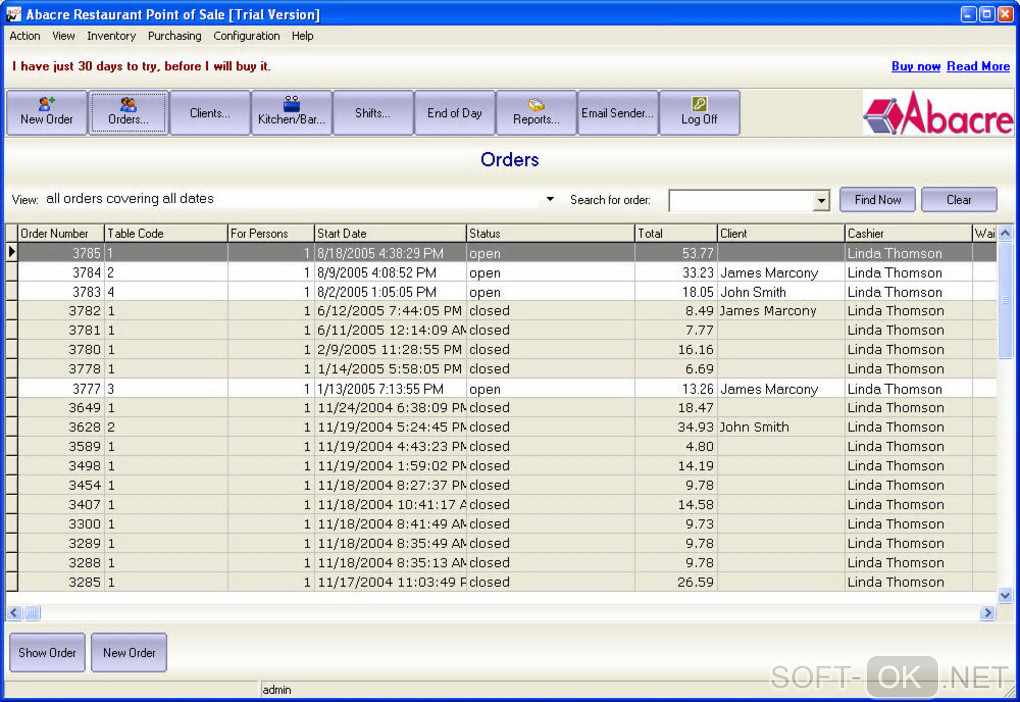This screenshot has height=702, width=1020.
Task: Click the total 6.69 cell
Action: coord(676,369)
